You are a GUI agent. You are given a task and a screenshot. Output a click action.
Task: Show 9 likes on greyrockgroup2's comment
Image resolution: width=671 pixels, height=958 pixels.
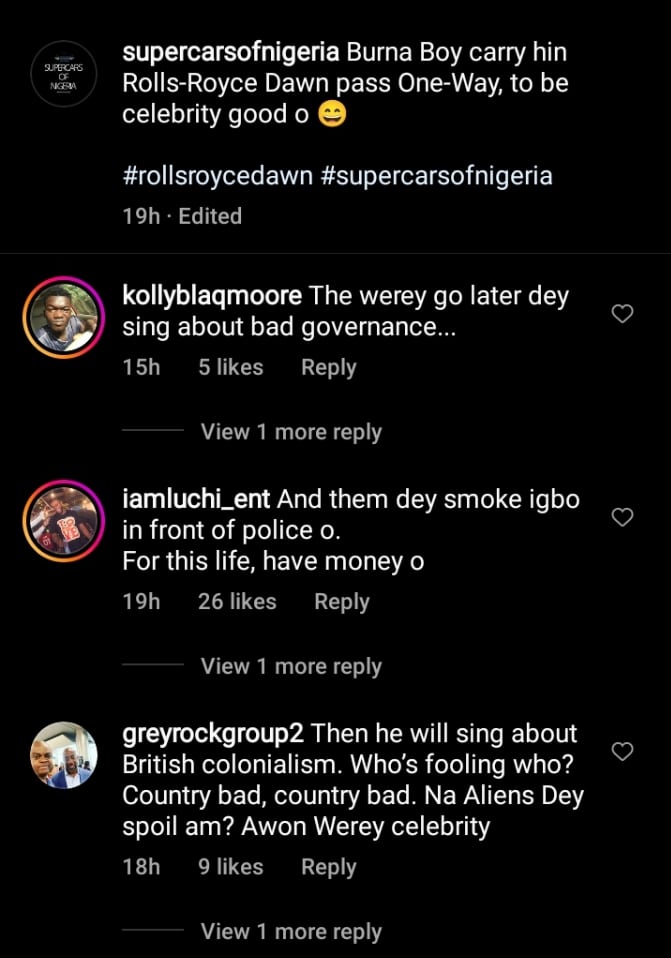(230, 866)
